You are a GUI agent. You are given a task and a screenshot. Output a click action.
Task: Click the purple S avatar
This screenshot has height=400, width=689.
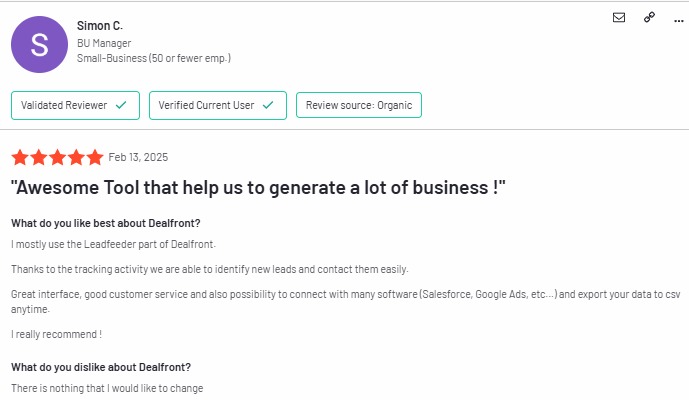(40, 44)
